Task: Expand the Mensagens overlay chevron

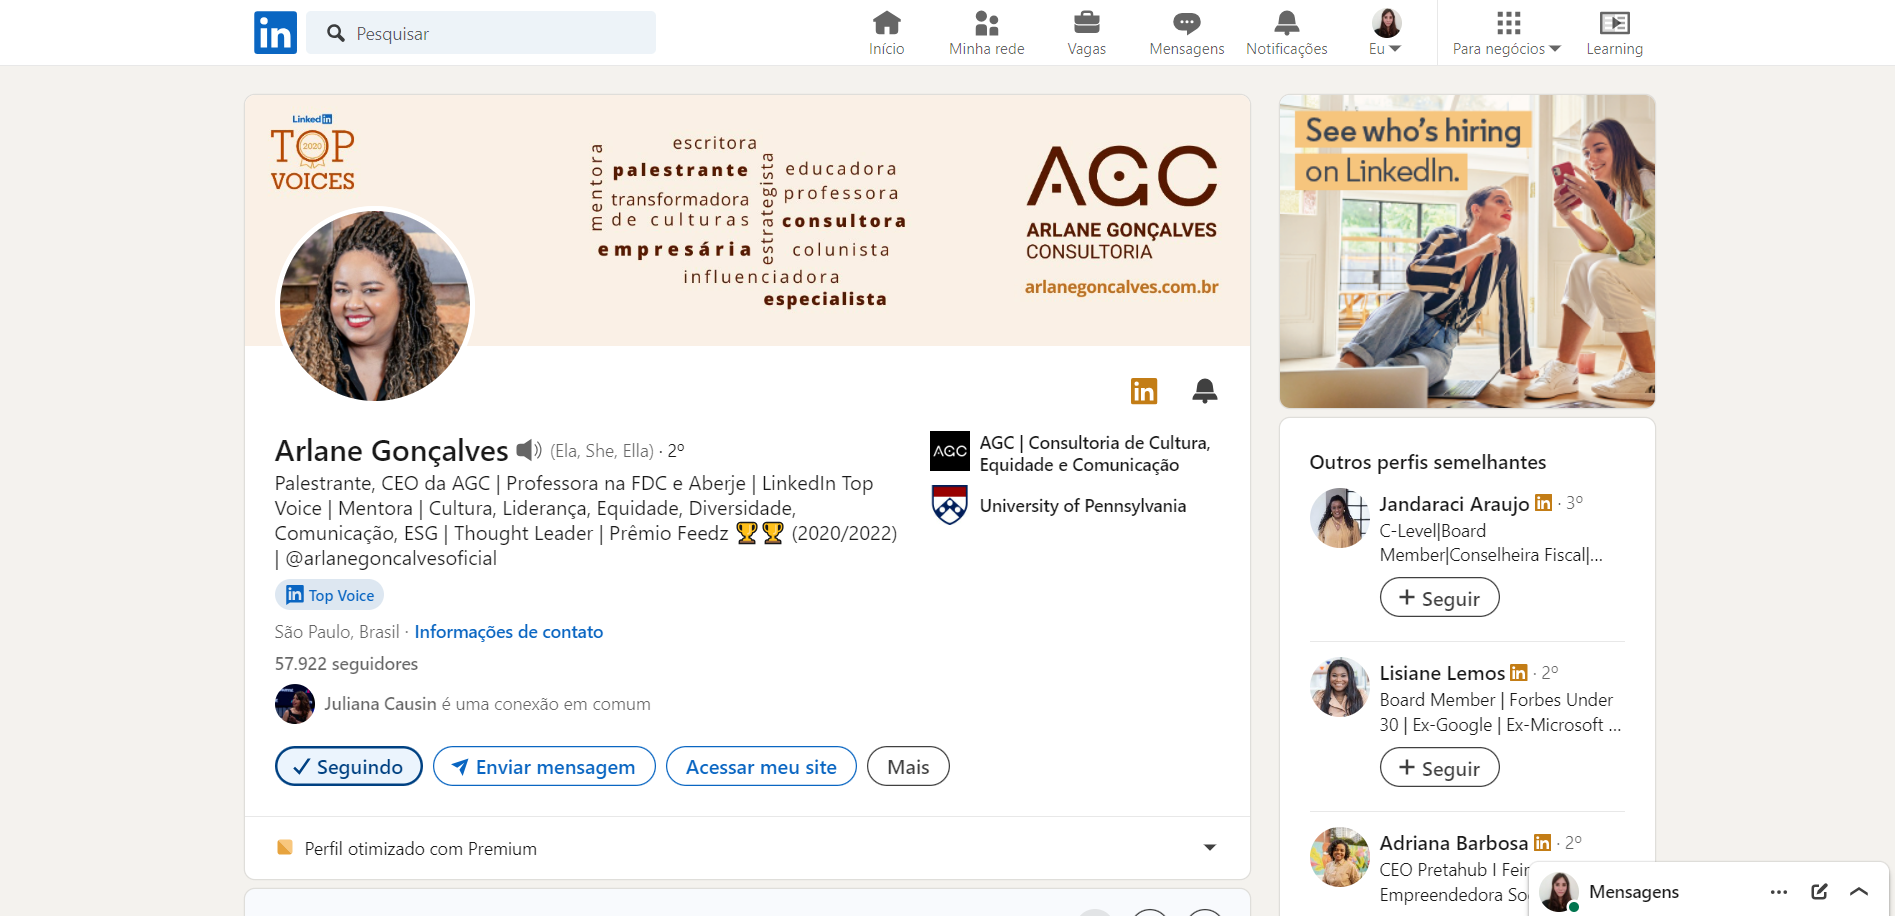Action: tap(1859, 892)
